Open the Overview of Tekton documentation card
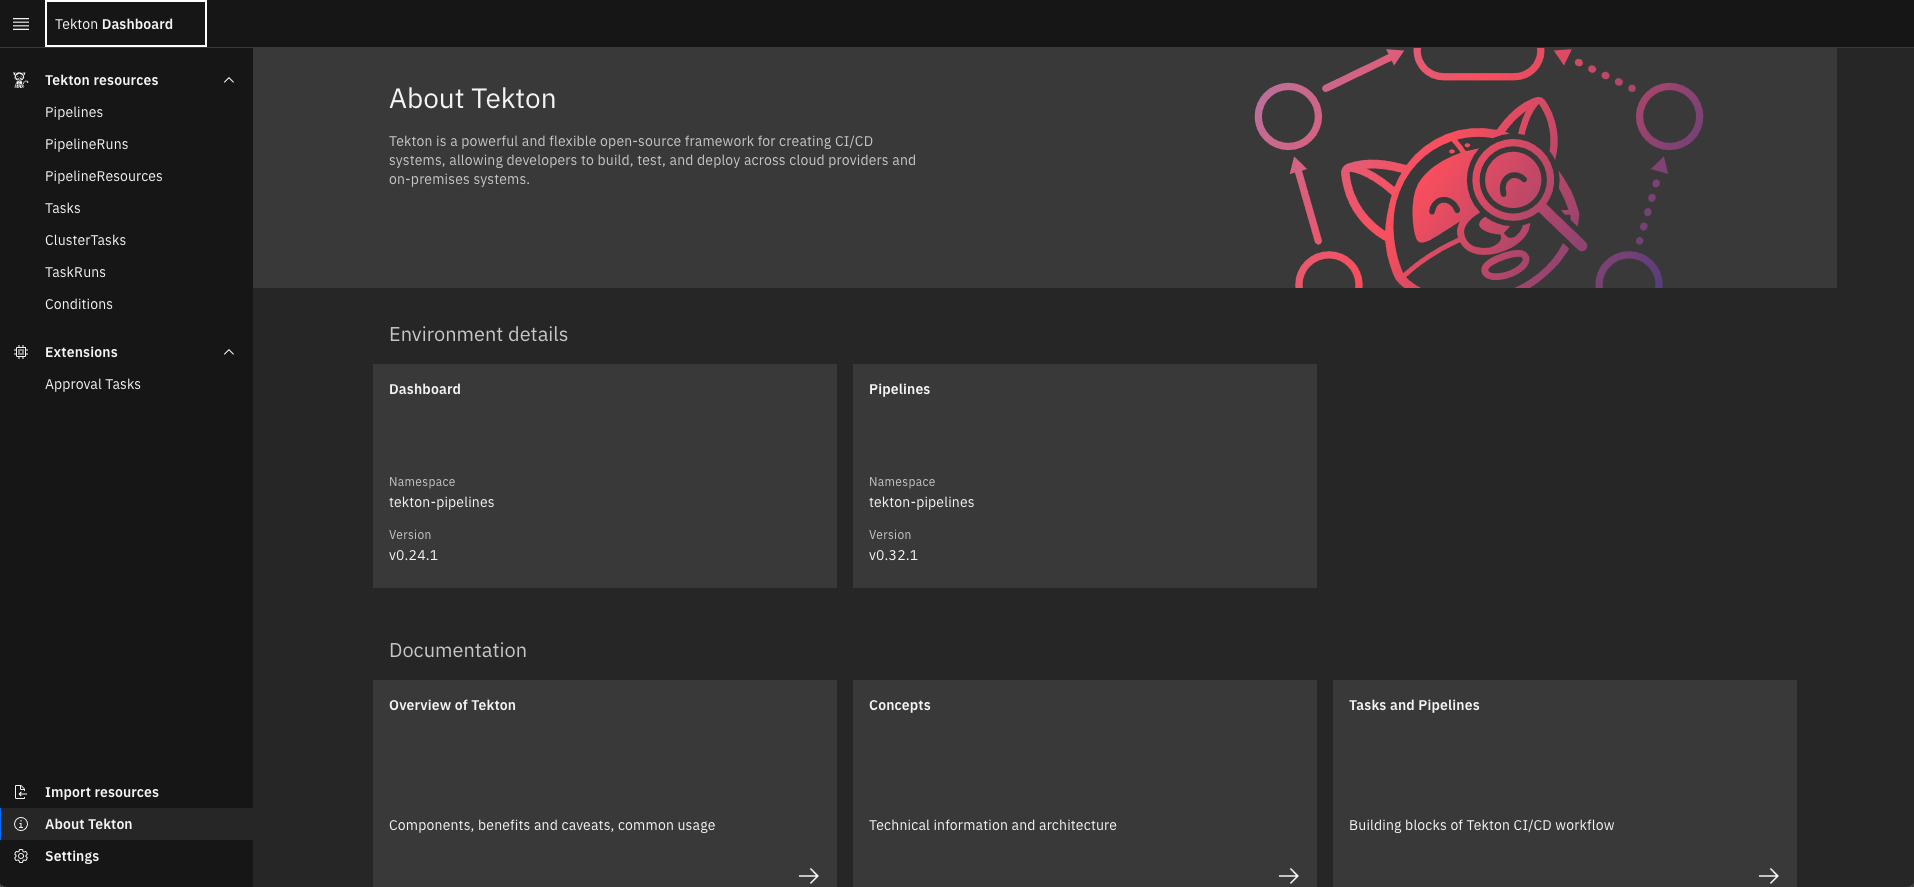Viewport: 1914px width, 887px height. (x=605, y=784)
